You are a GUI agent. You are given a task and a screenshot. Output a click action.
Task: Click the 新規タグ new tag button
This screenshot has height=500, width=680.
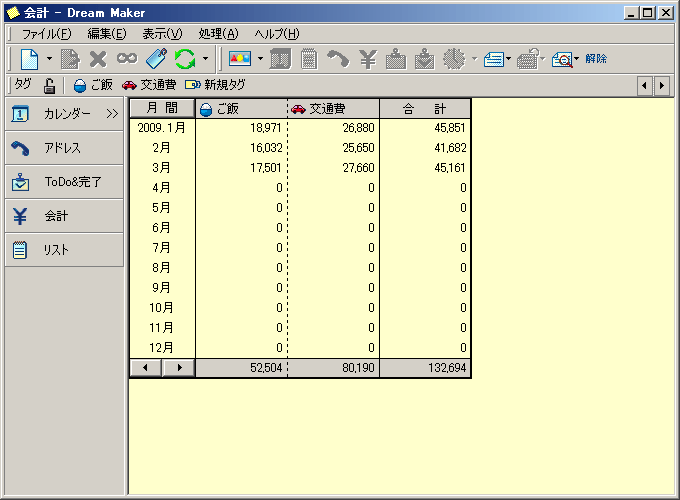pos(215,85)
